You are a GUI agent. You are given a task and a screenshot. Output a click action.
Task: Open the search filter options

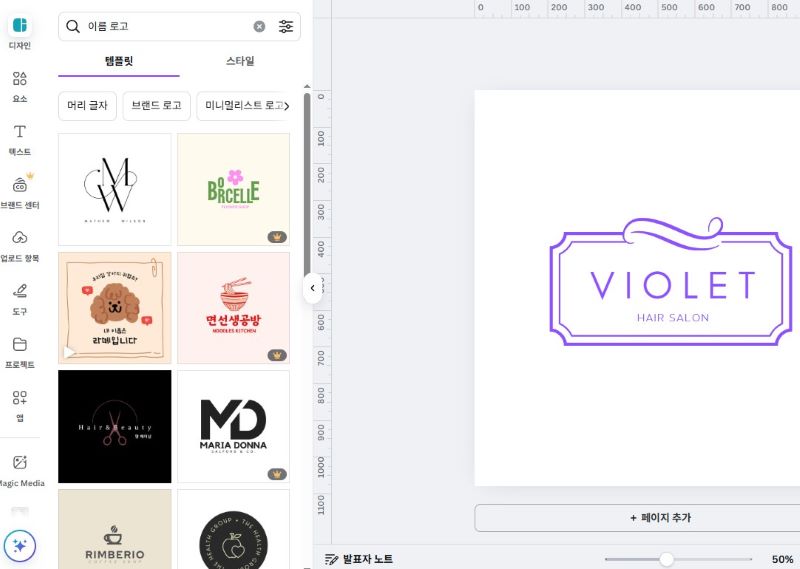[x=286, y=27]
